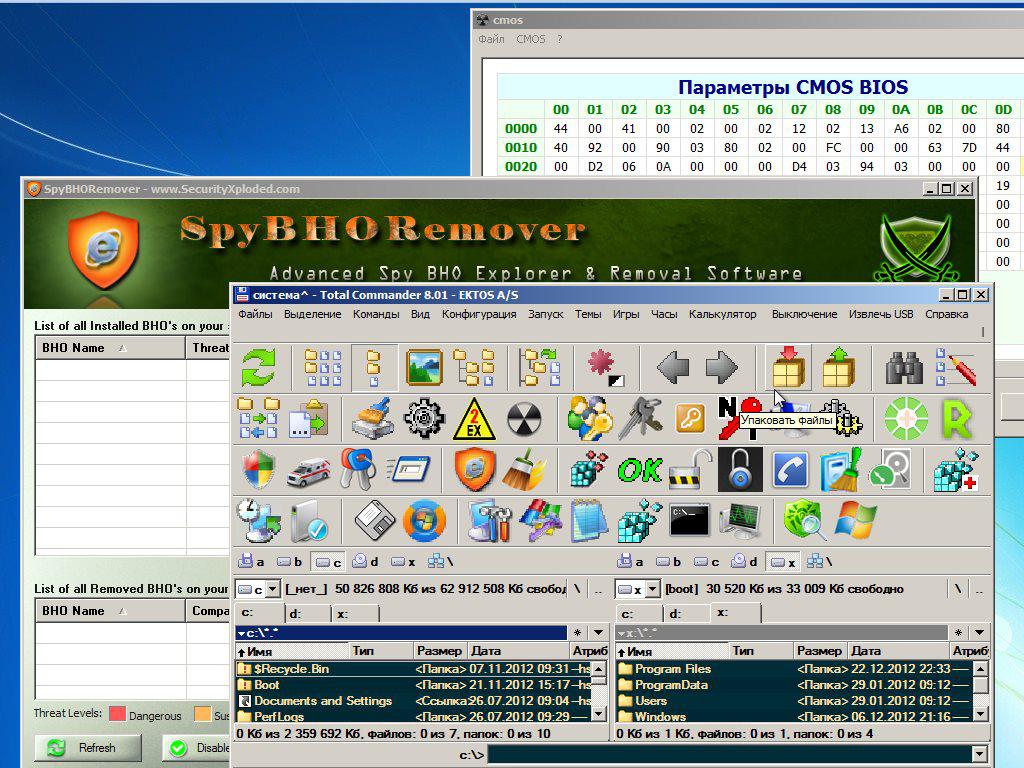Launch the yellow 2EX warning triangle tool
Image resolution: width=1024 pixels, height=768 pixels.
coord(474,418)
